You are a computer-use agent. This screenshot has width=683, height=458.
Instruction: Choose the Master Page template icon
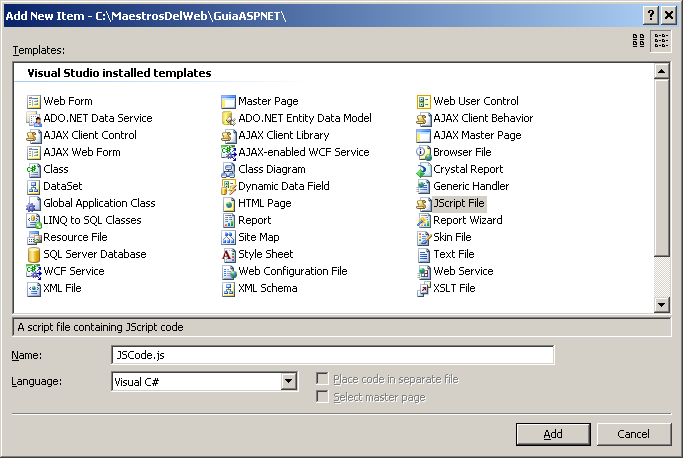(x=229, y=101)
